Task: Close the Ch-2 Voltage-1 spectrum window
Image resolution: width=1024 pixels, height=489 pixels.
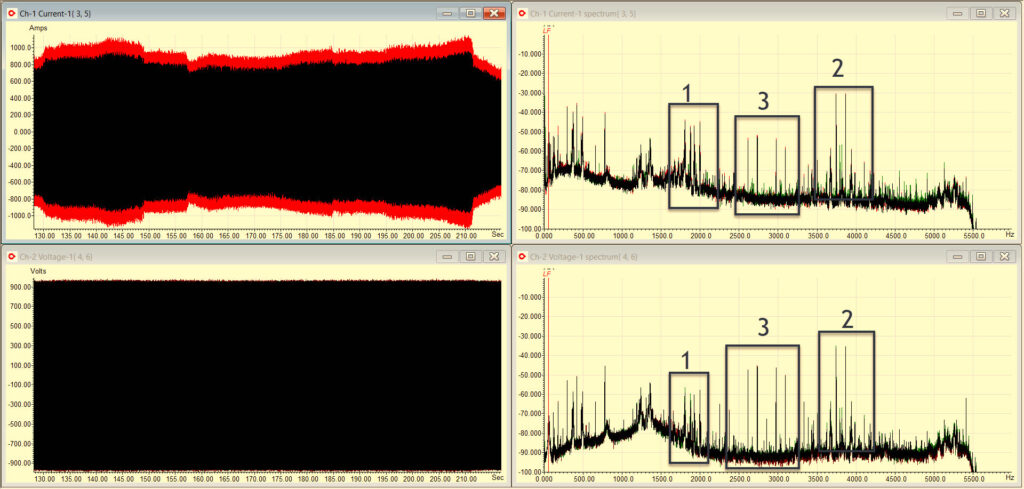Action: [1004, 257]
